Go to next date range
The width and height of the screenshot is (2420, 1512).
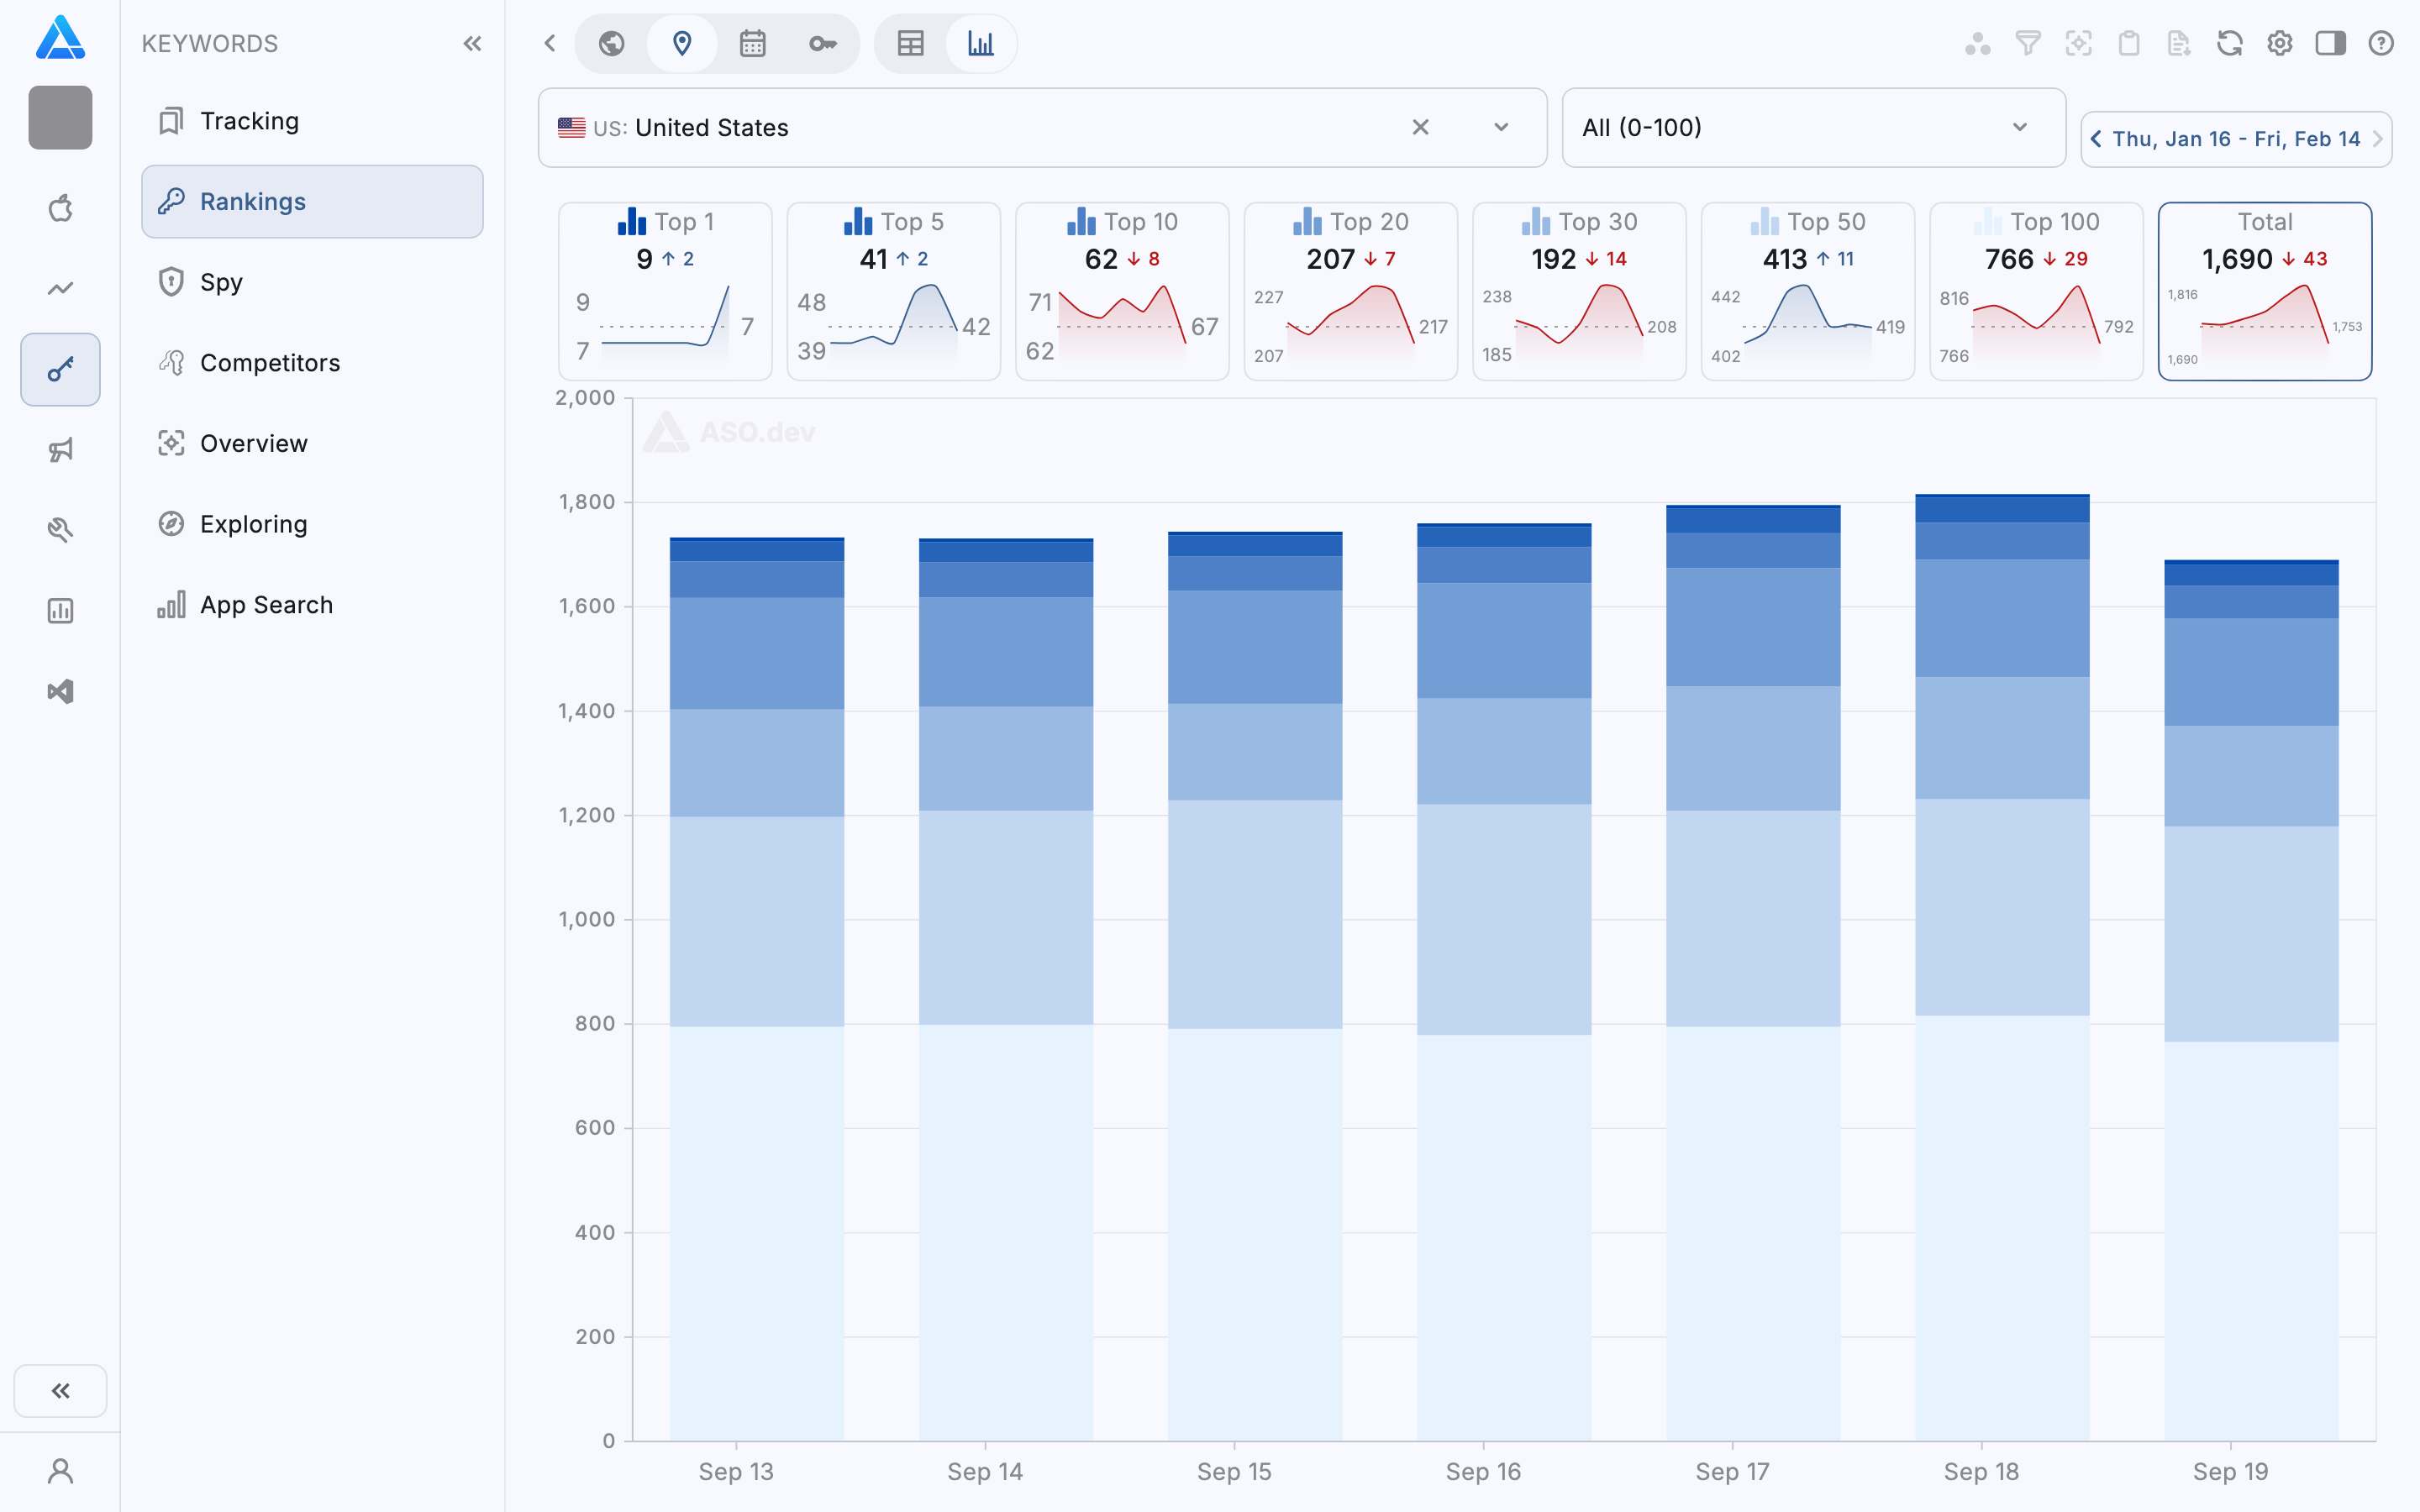click(x=2378, y=139)
